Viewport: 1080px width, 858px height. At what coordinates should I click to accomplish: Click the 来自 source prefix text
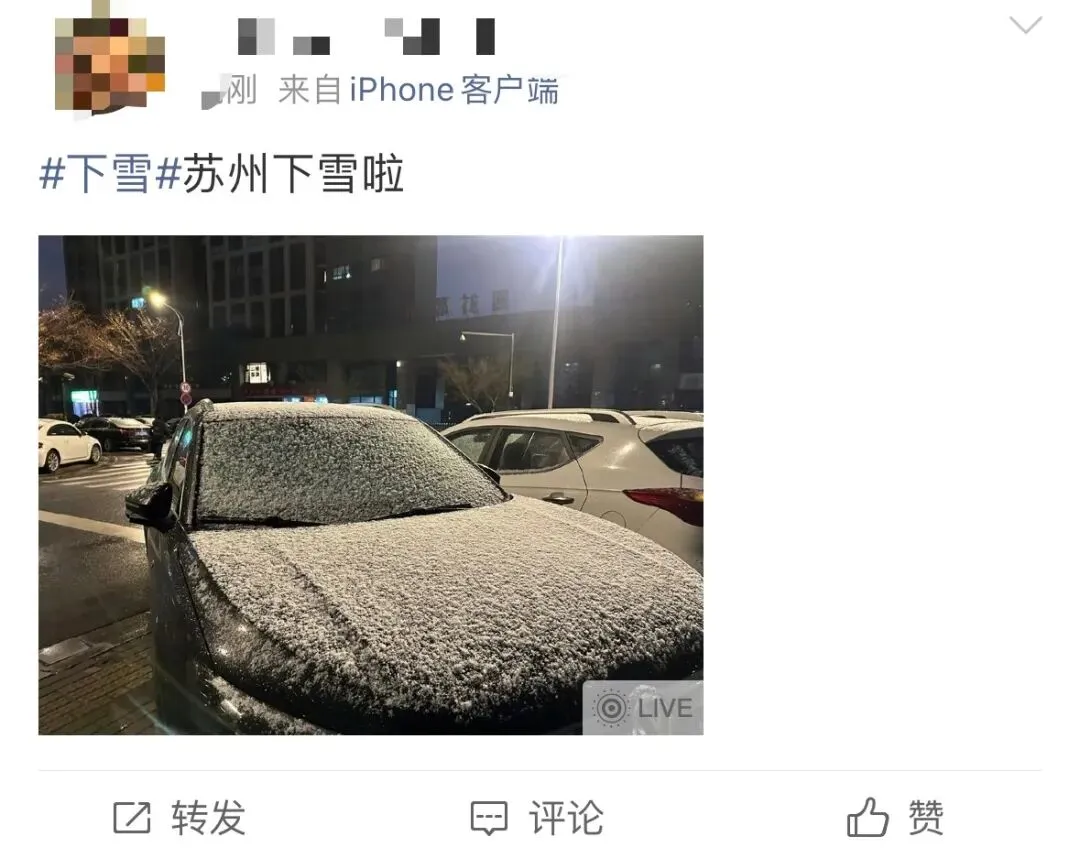coord(310,90)
